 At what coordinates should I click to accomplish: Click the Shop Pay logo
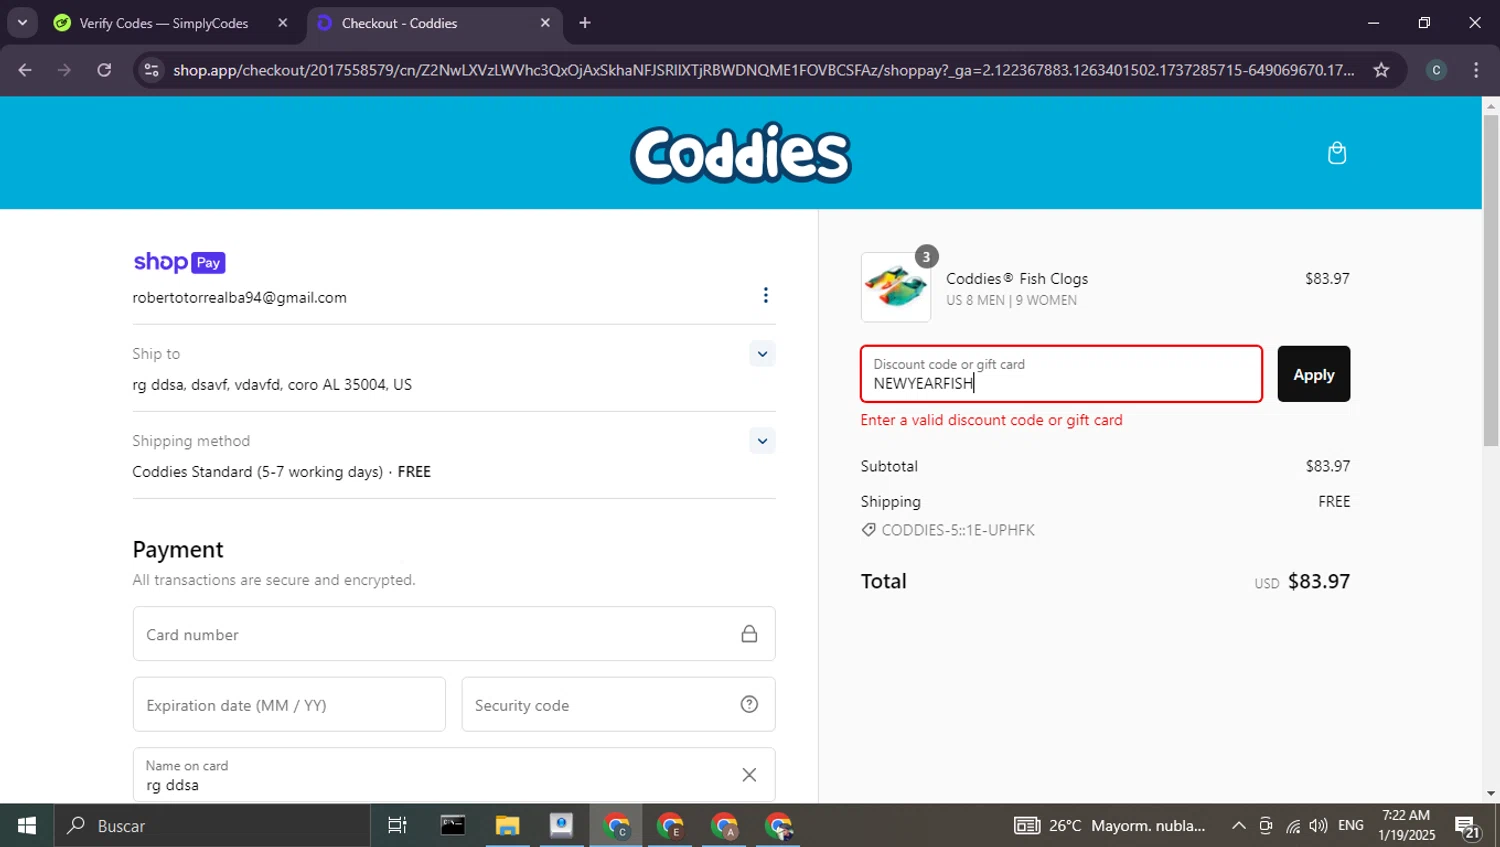pos(180,262)
